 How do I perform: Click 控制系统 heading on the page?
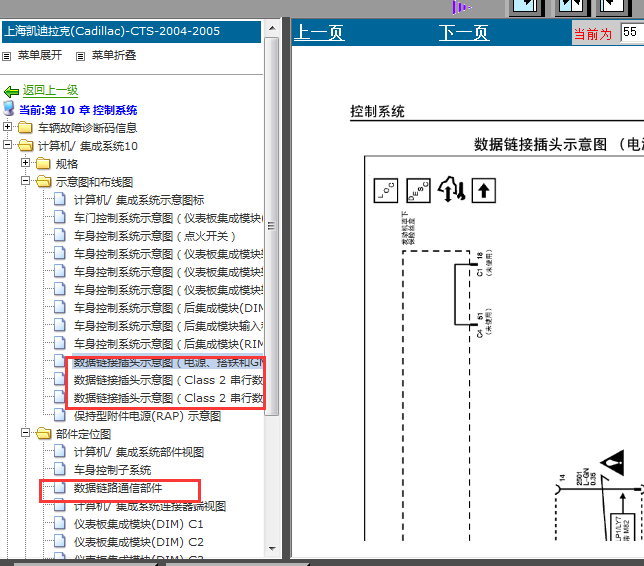(377, 111)
